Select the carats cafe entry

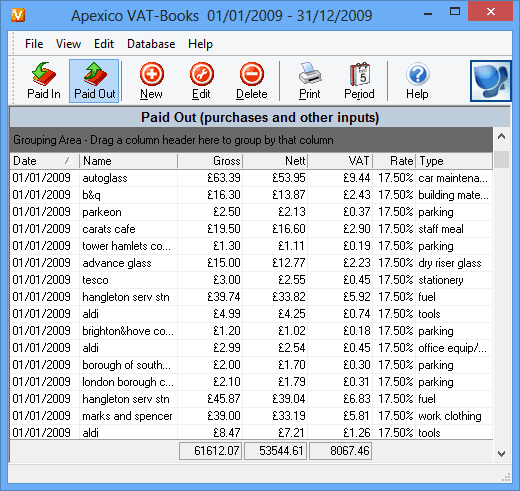pyautogui.click(x=251, y=229)
